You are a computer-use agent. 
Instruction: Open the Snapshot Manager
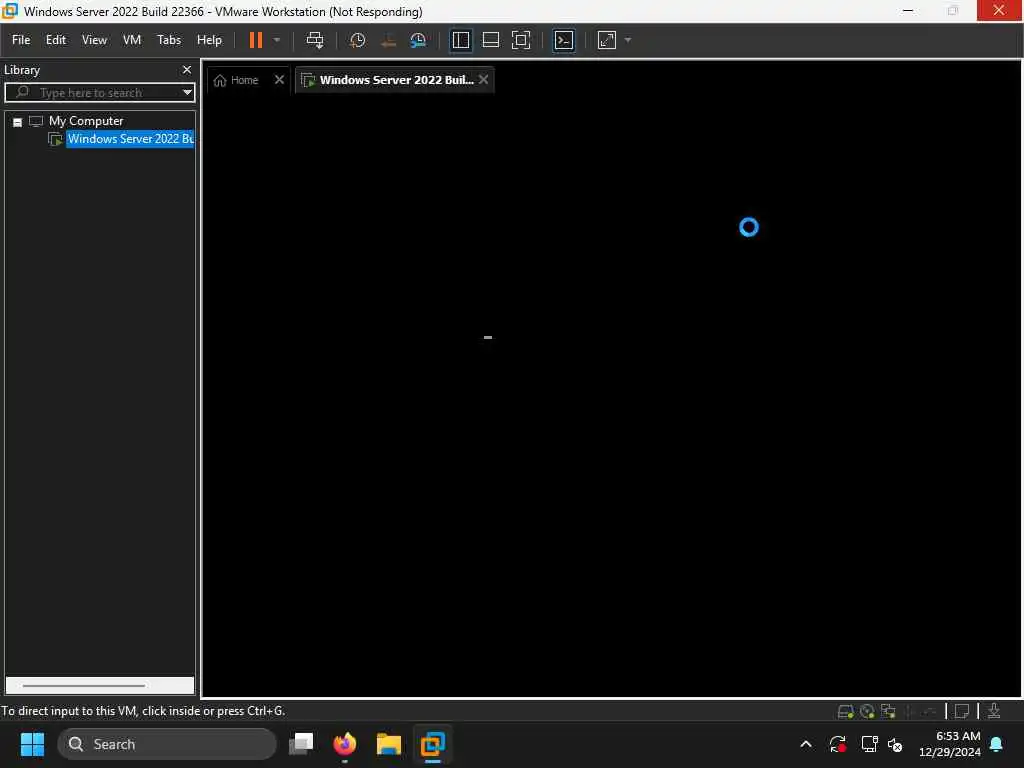coord(418,40)
